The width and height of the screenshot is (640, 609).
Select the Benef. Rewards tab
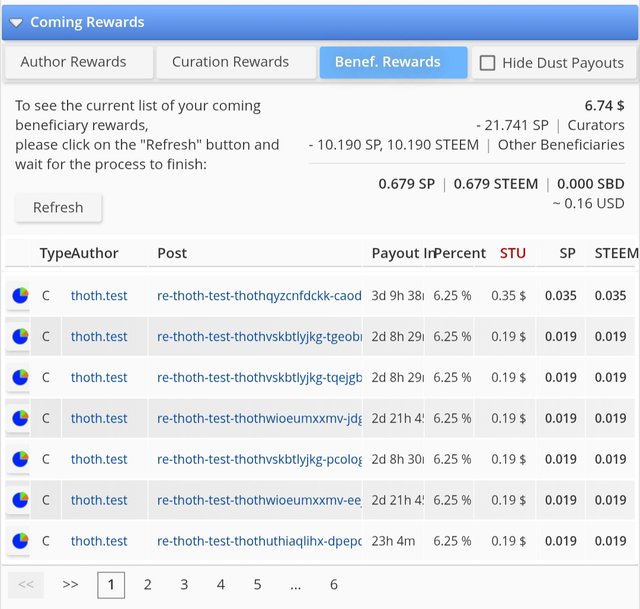pyautogui.click(x=392, y=62)
